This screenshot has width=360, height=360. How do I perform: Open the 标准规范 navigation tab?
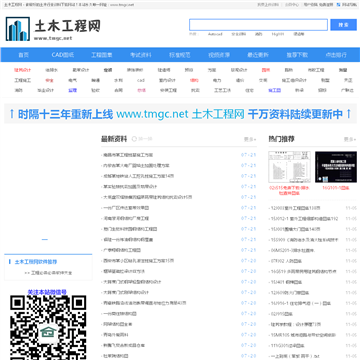180,55
